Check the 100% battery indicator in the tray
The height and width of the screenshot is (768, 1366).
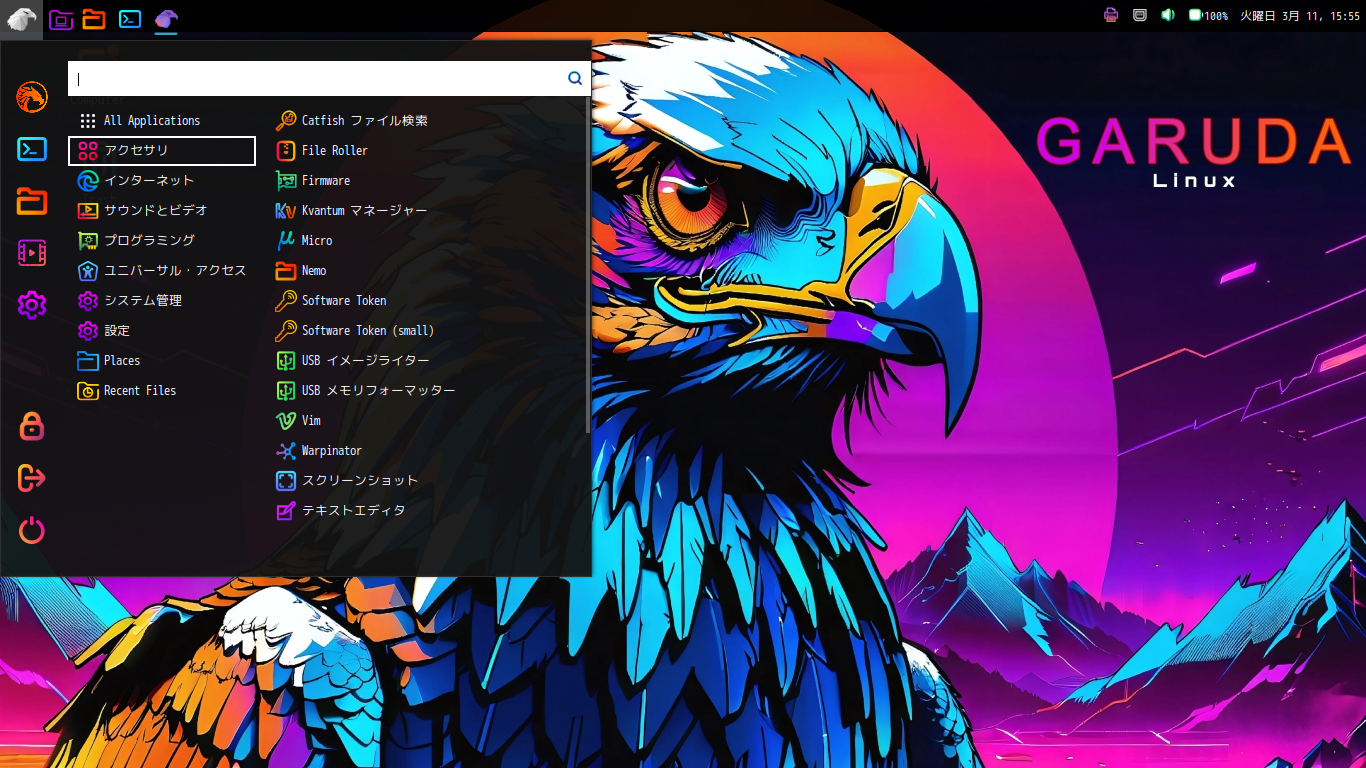[1208, 15]
